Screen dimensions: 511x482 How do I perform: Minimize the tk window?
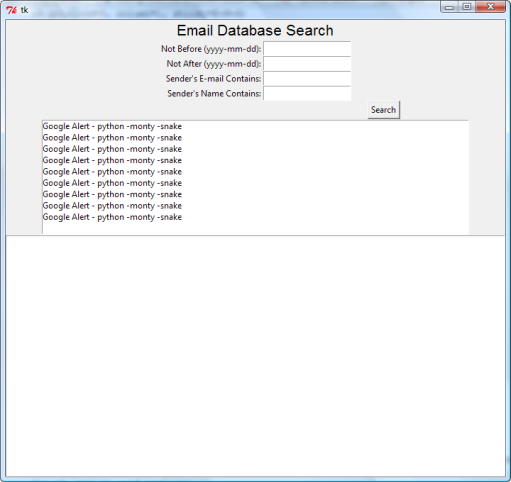450,7
